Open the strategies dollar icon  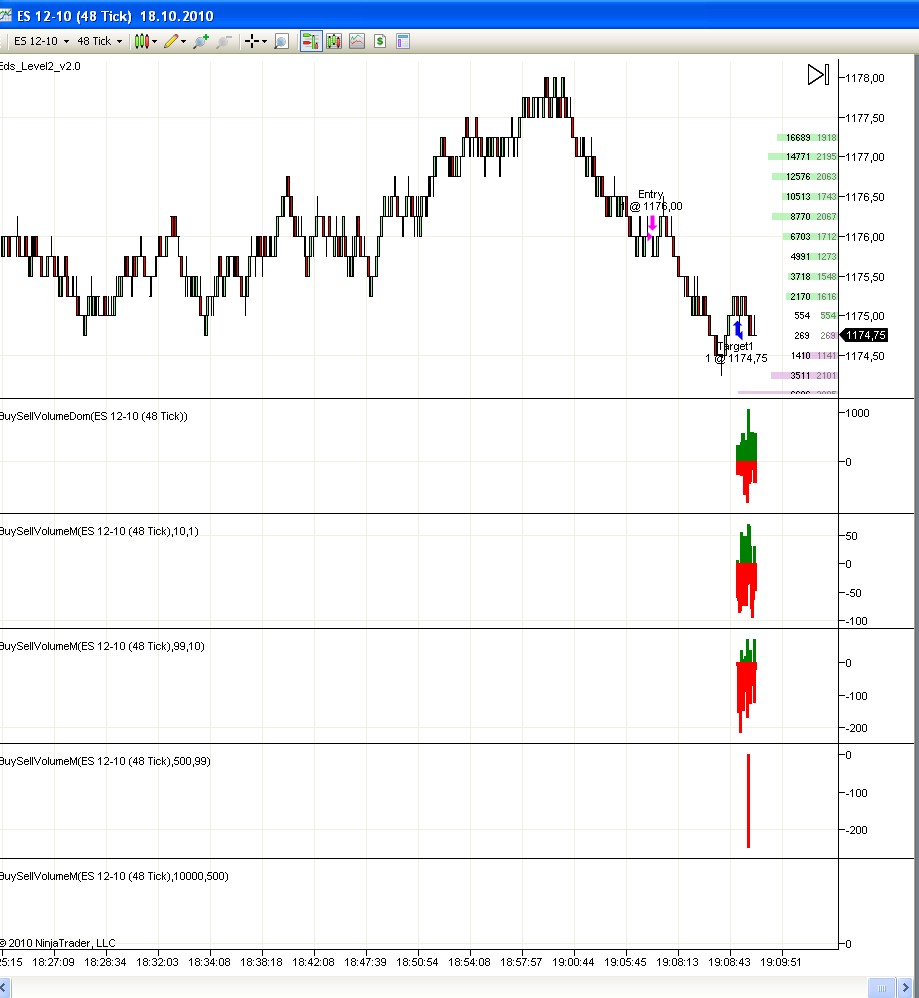[x=380, y=41]
